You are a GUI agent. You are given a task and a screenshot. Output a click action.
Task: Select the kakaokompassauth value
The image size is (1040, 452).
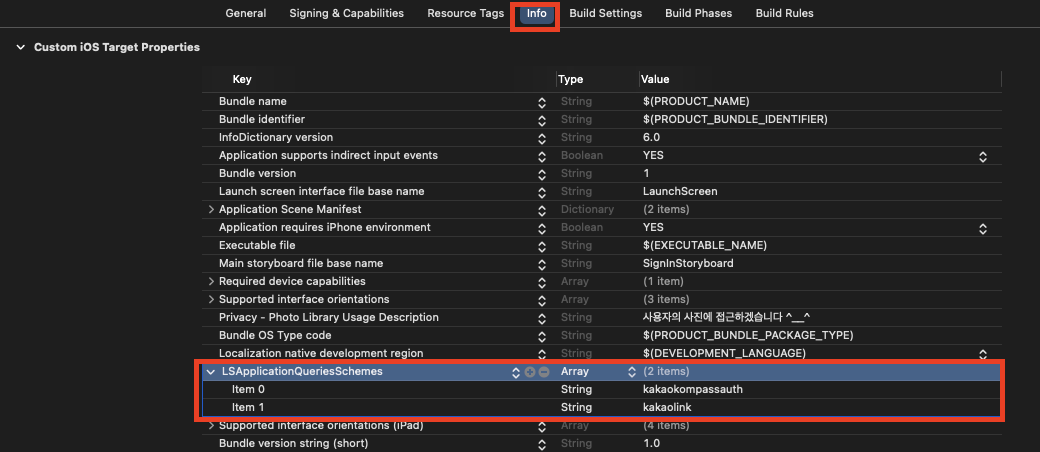[x=692, y=390]
